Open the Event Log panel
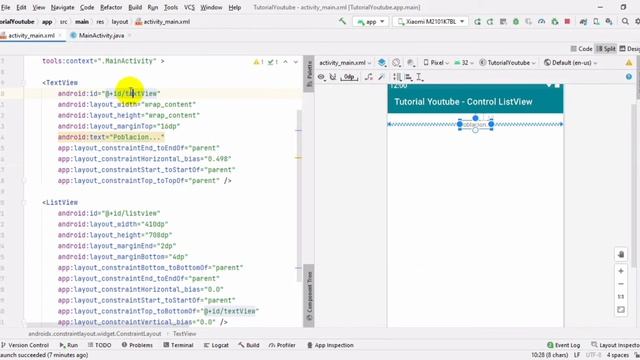Screen dimensions: 640x360 [563, 345]
